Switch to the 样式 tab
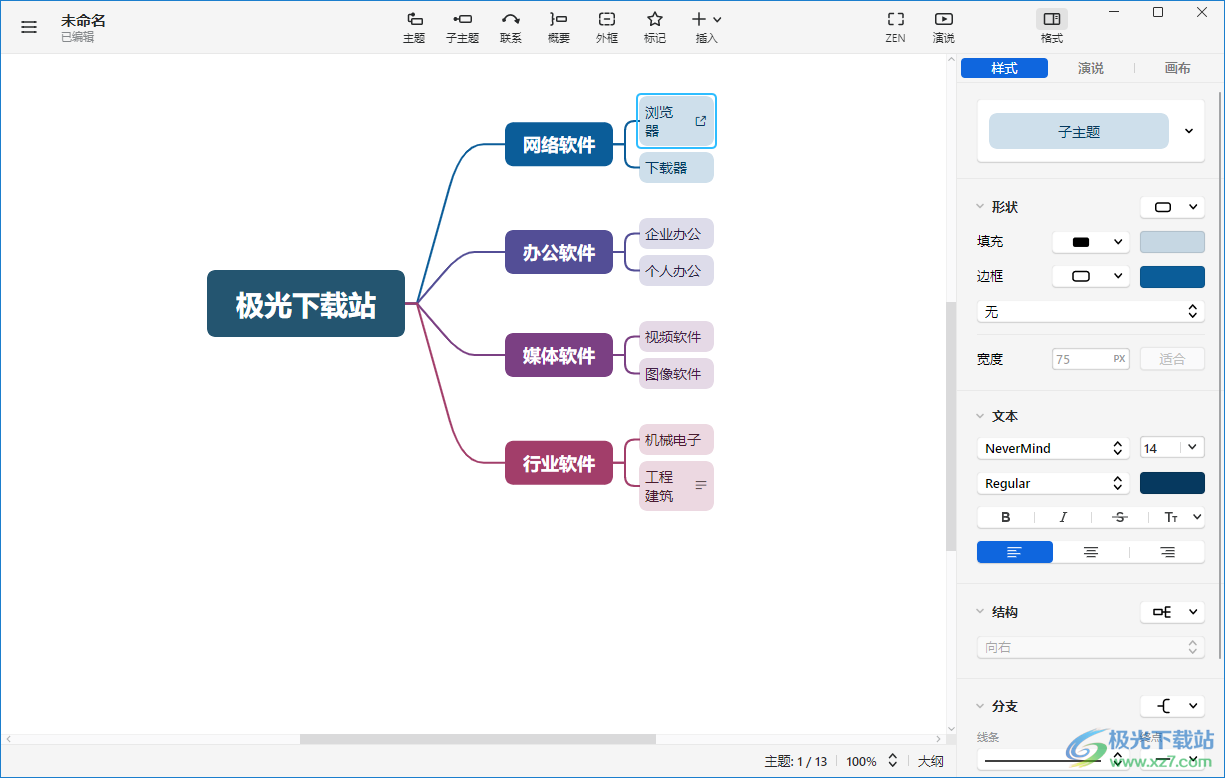This screenshot has height=778, width=1225. point(1004,68)
